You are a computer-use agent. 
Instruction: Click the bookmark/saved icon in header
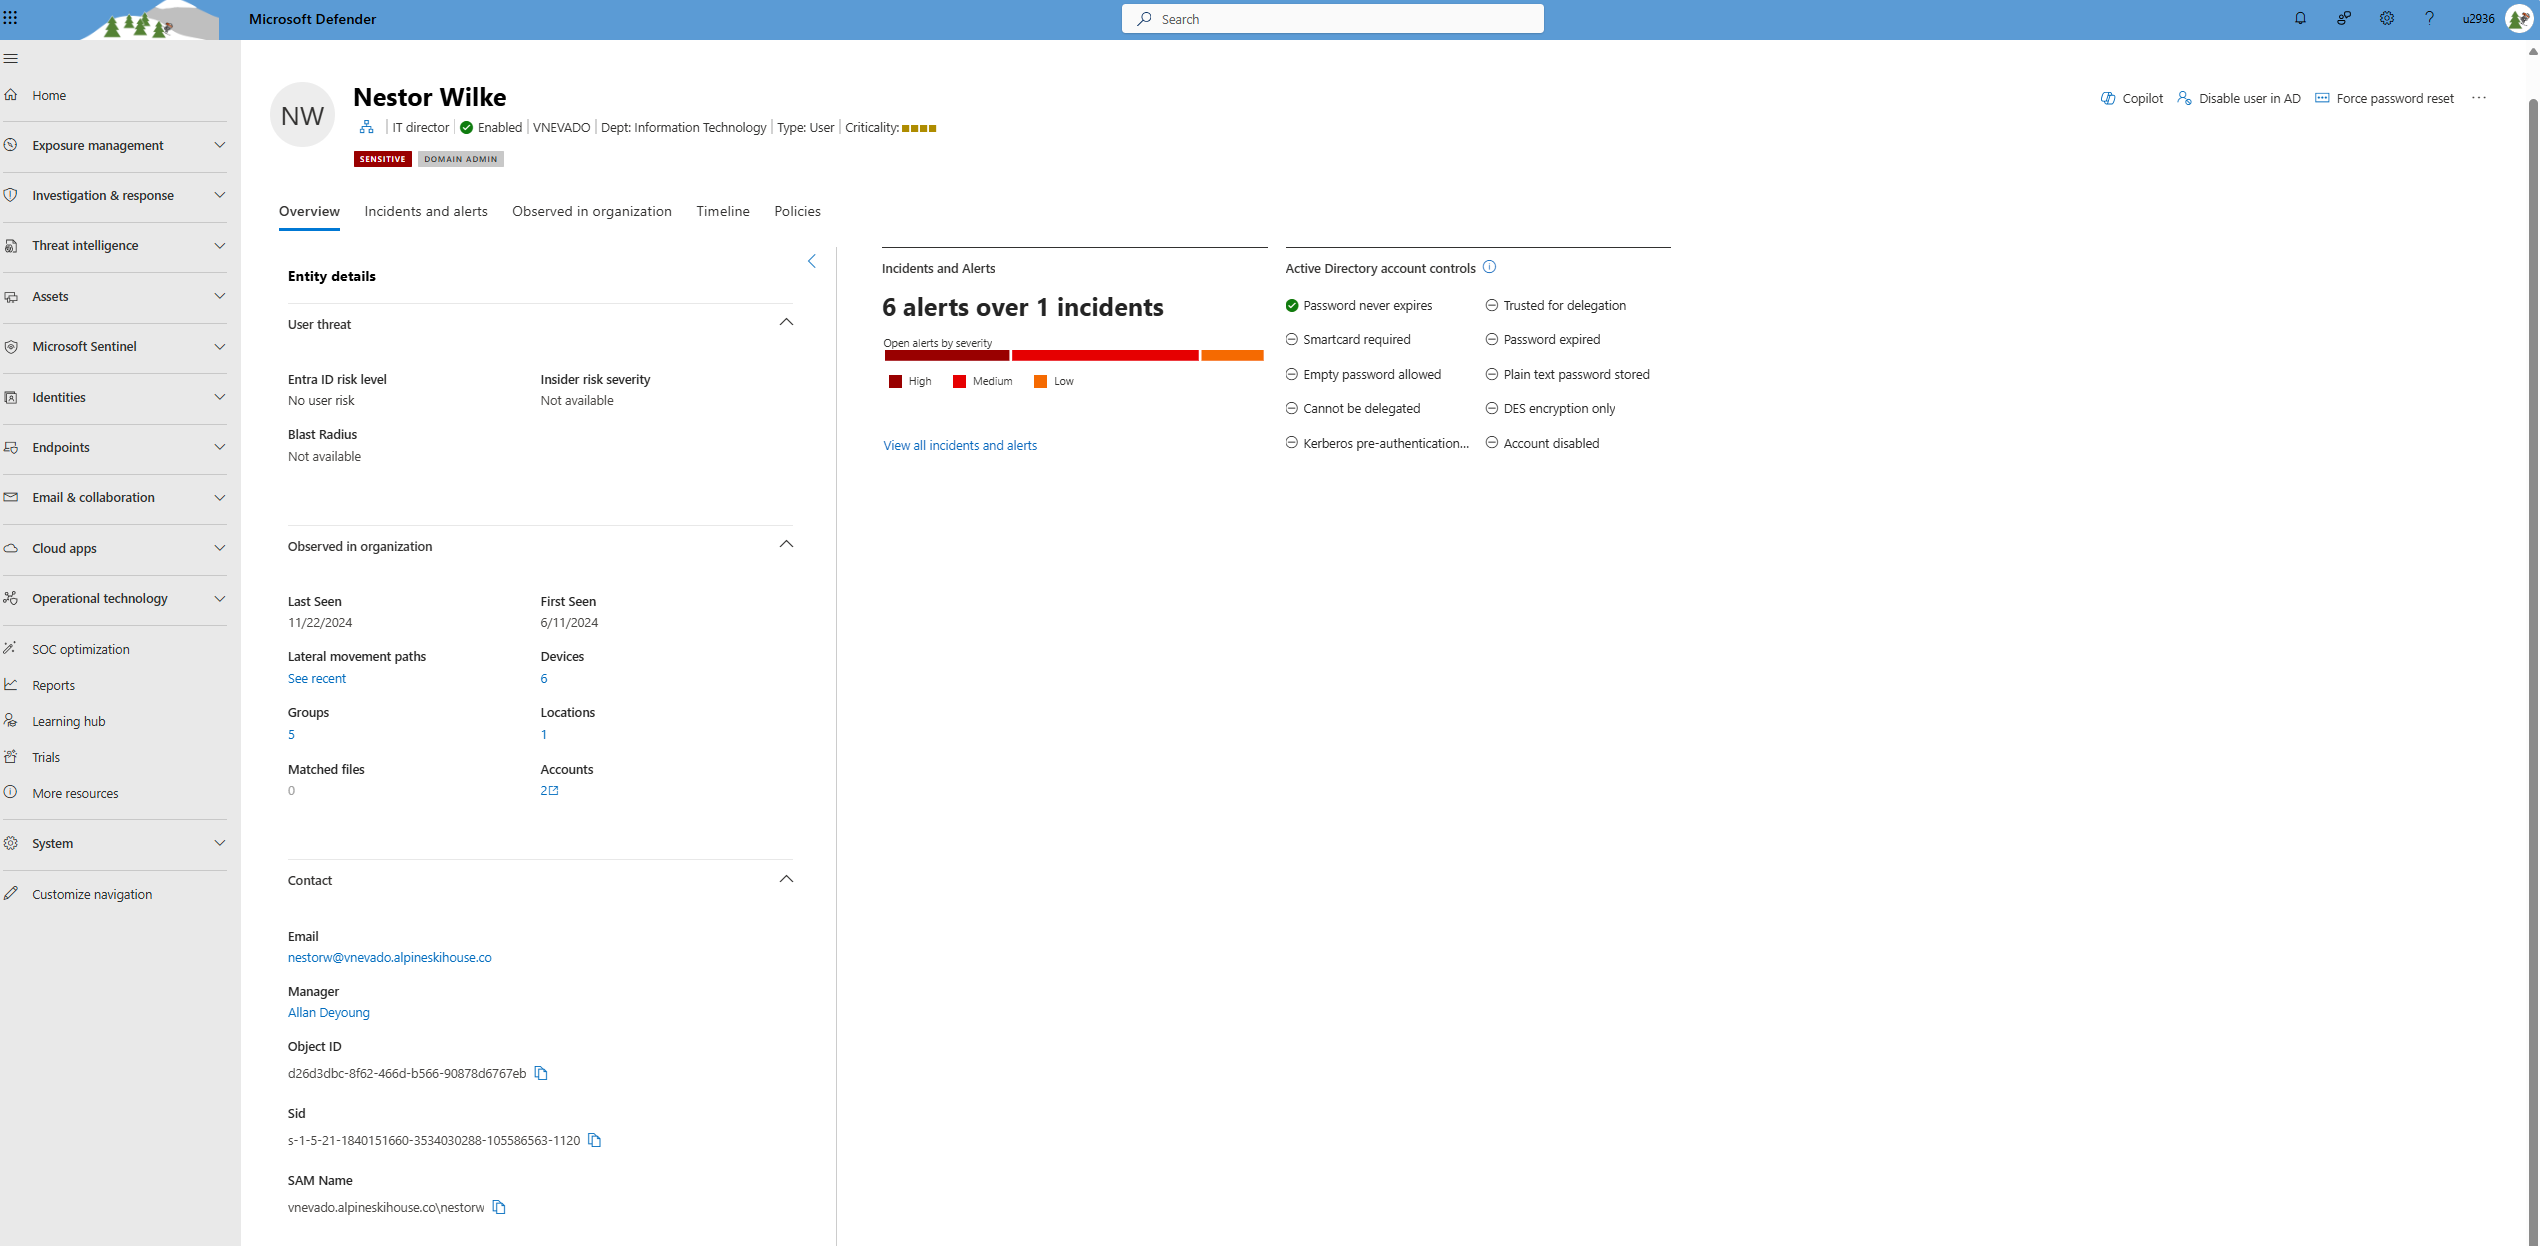[2344, 19]
